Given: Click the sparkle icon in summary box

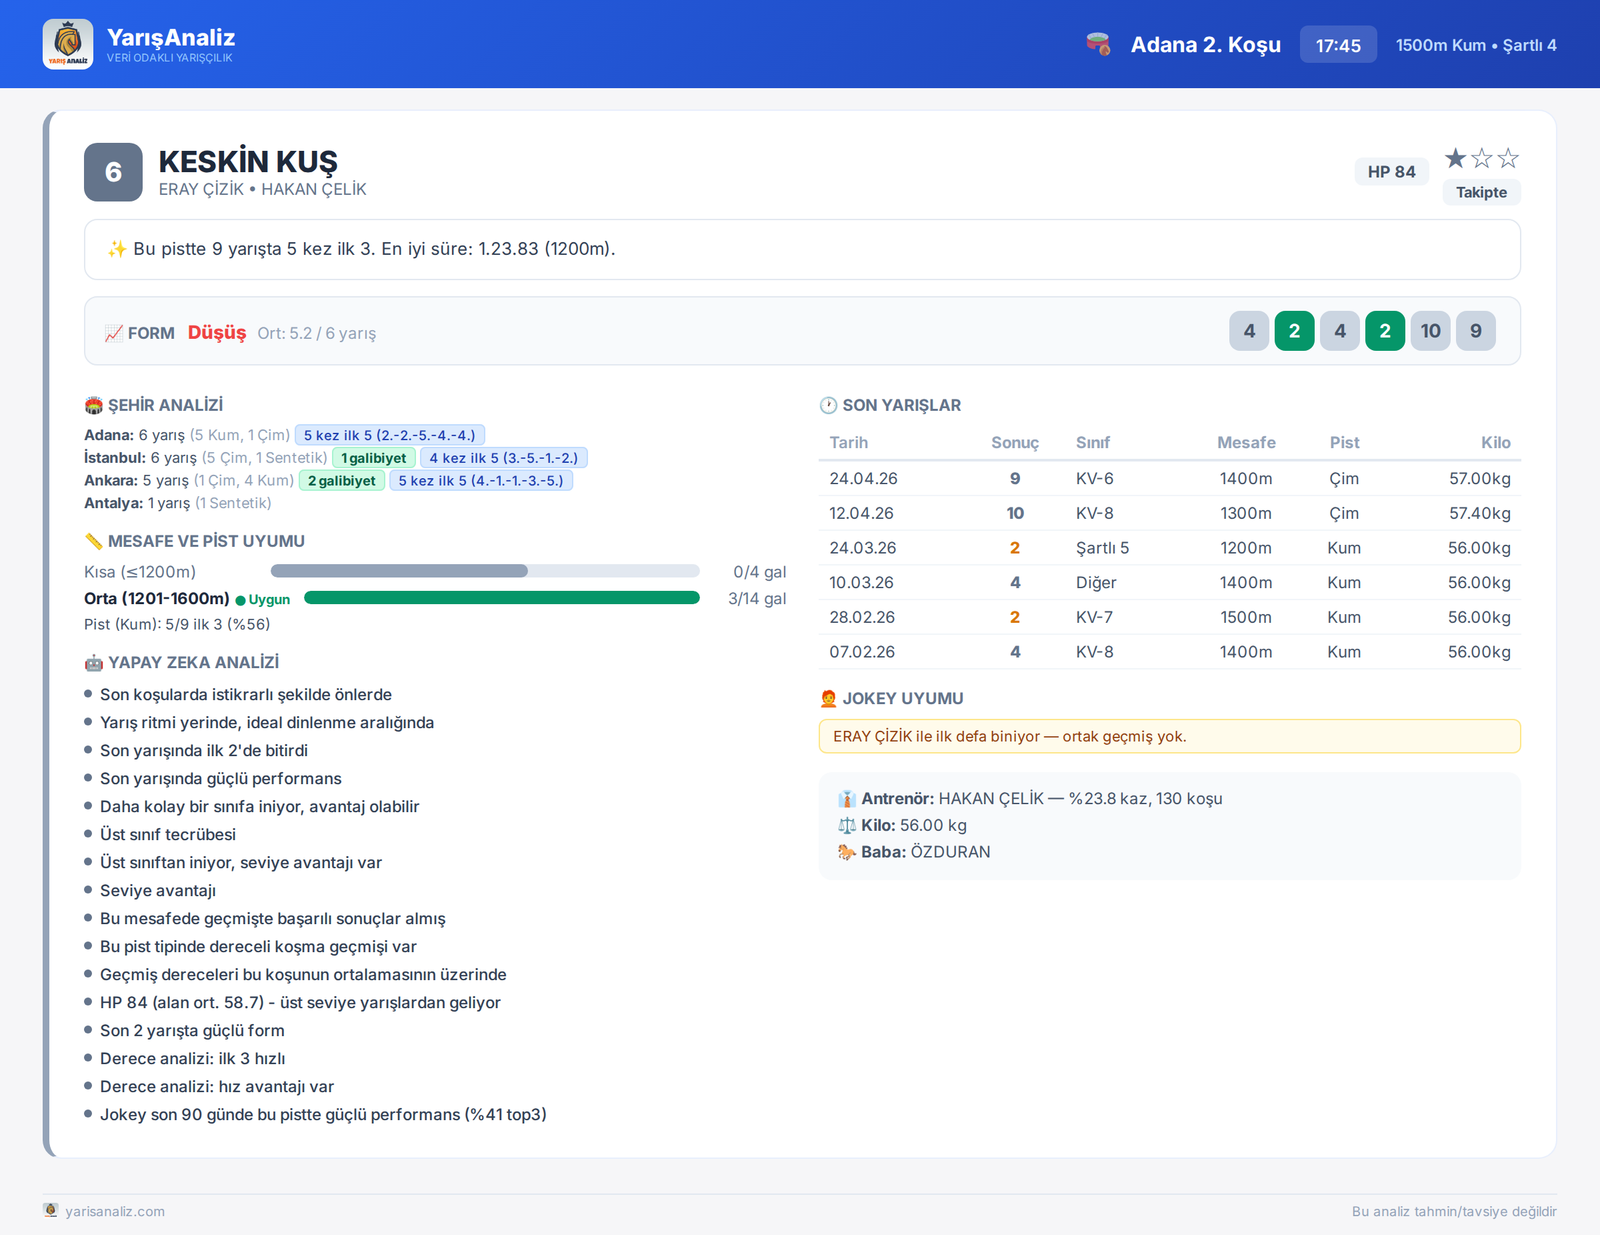Looking at the screenshot, I should pos(117,249).
